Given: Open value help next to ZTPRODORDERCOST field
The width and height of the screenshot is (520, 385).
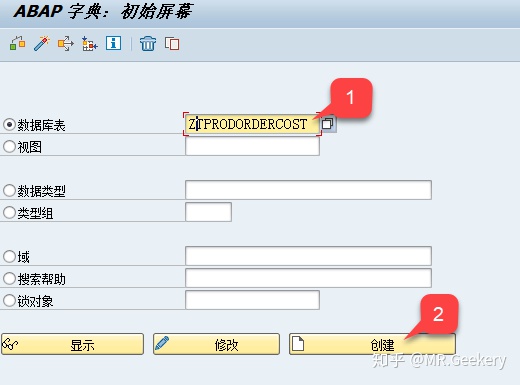Looking at the screenshot, I should point(328,124).
